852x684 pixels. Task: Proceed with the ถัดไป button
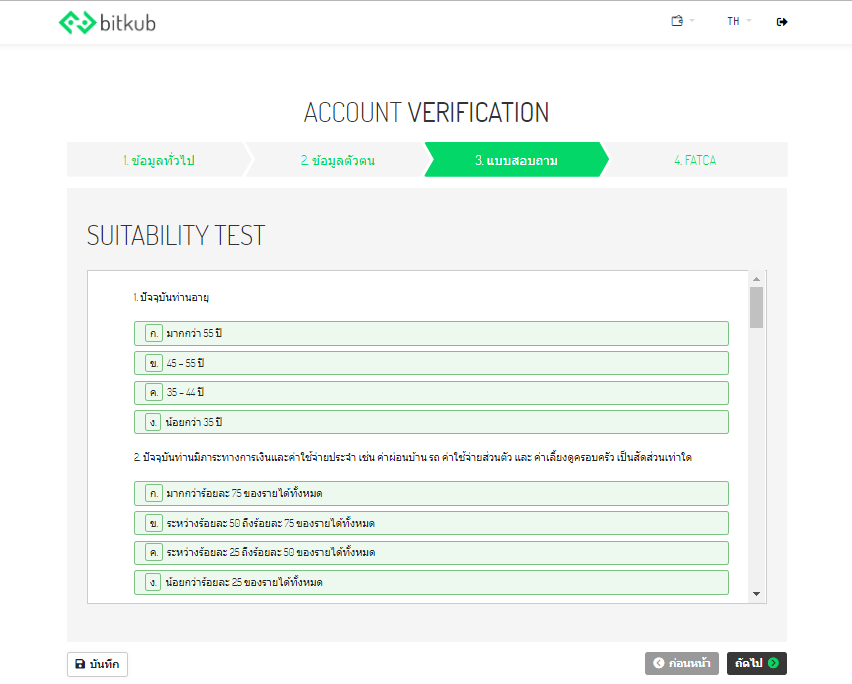coord(756,663)
